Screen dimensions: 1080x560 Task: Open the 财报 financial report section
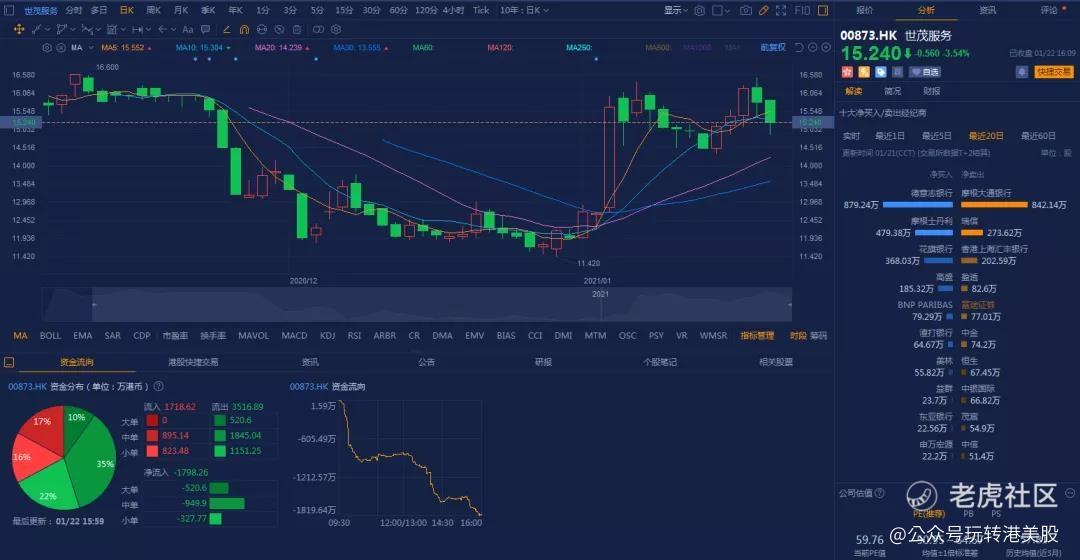tap(931, 91)
